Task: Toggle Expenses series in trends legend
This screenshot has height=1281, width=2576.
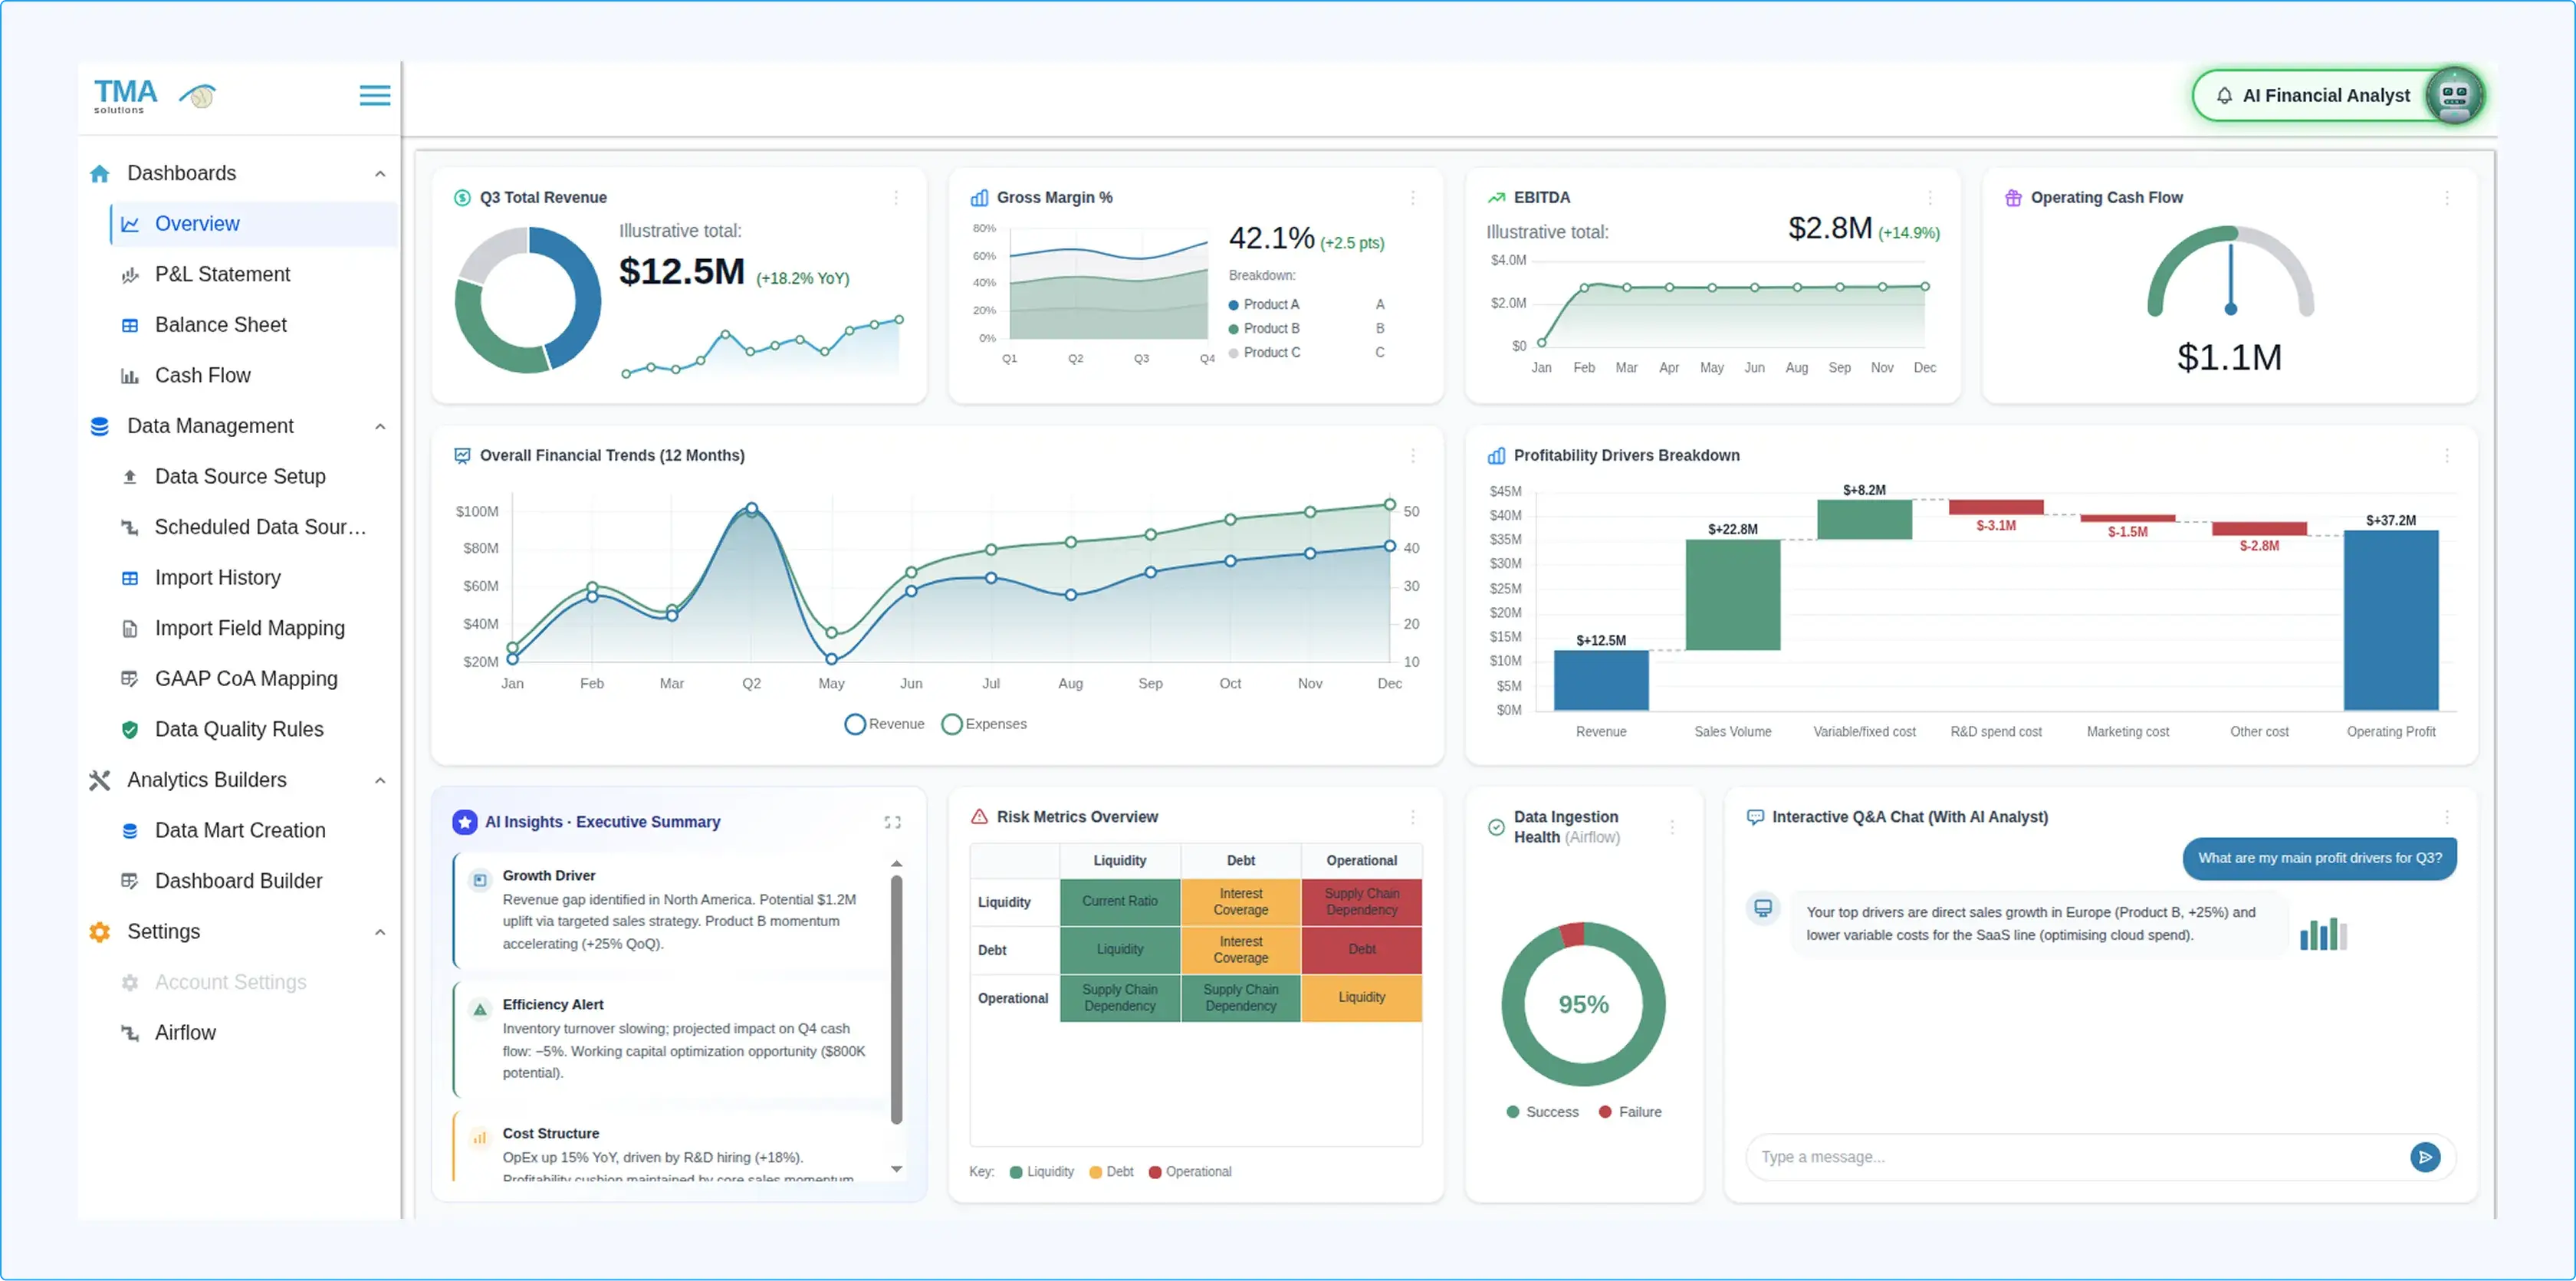Action: [x=984, y=724]
